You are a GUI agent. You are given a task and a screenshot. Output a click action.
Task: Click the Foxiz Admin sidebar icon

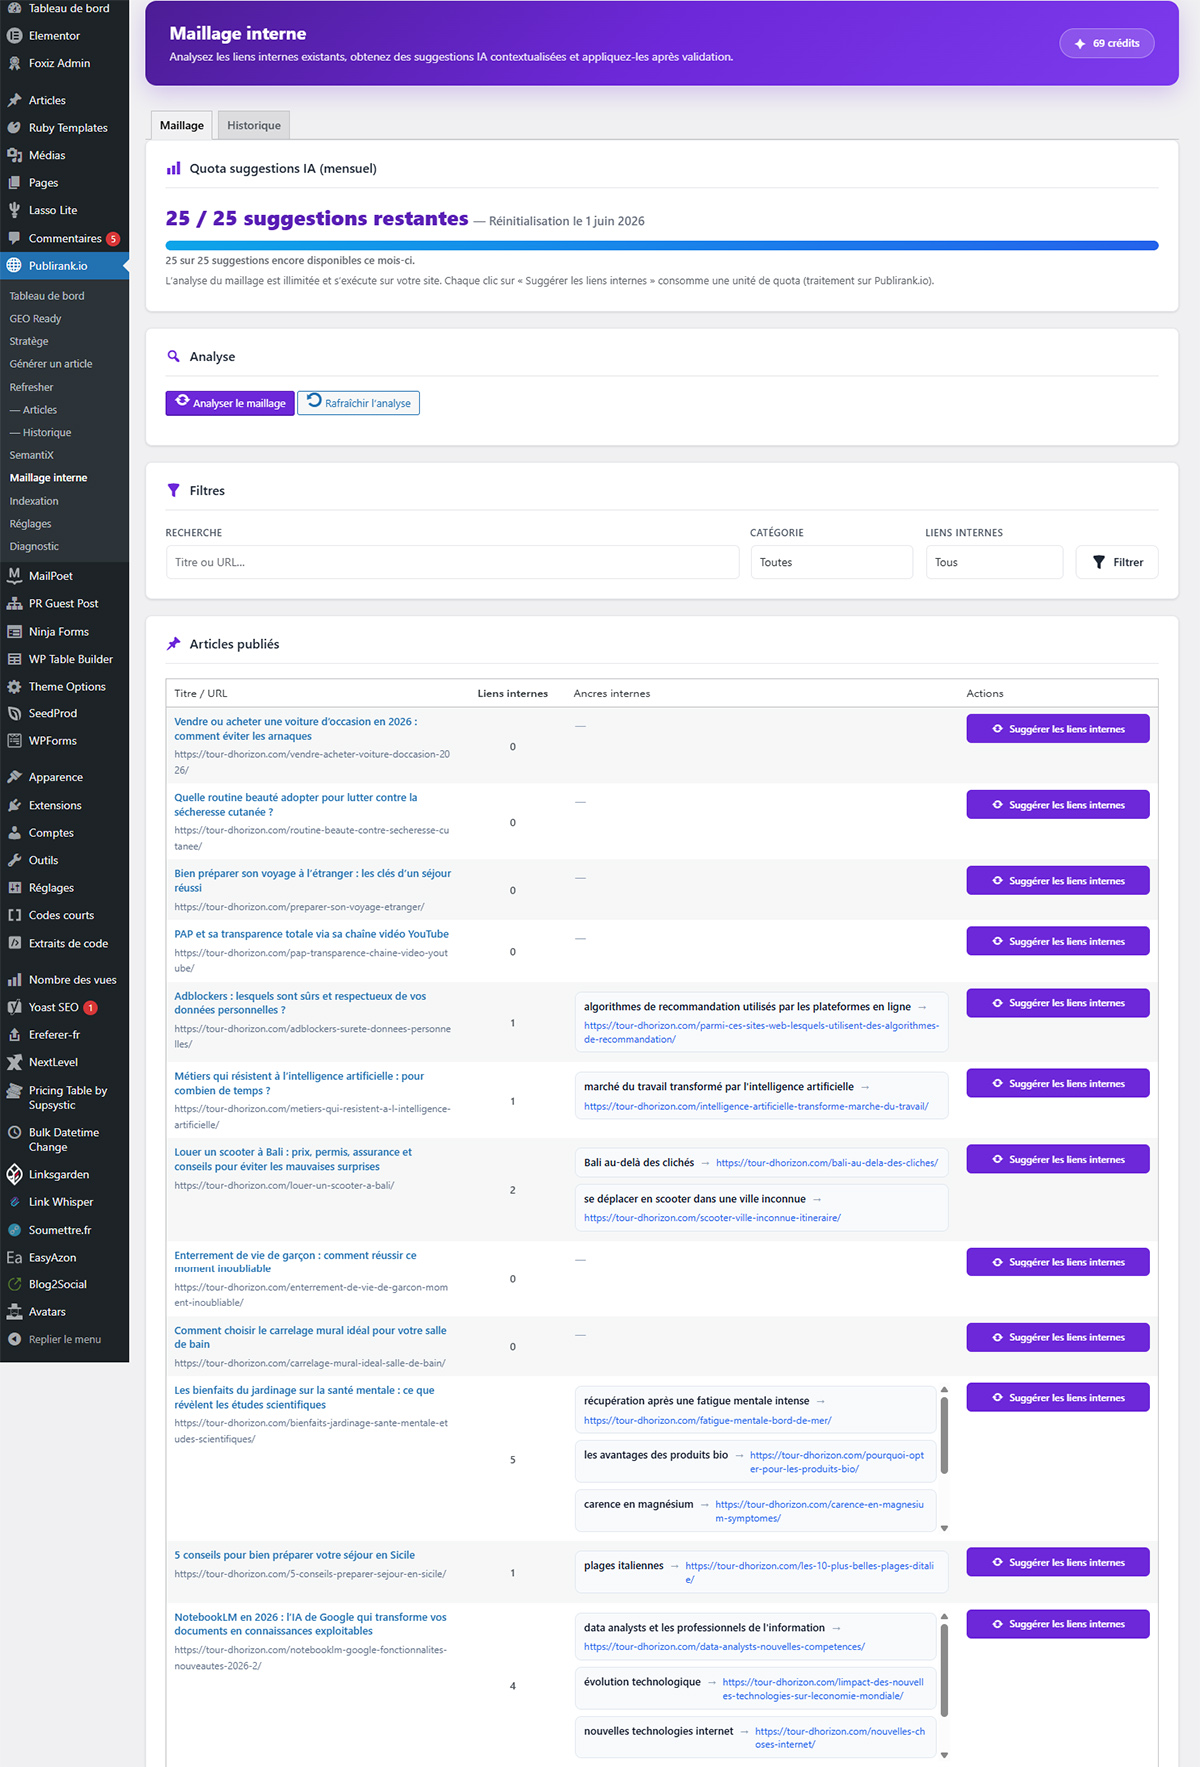click(14, 63)
